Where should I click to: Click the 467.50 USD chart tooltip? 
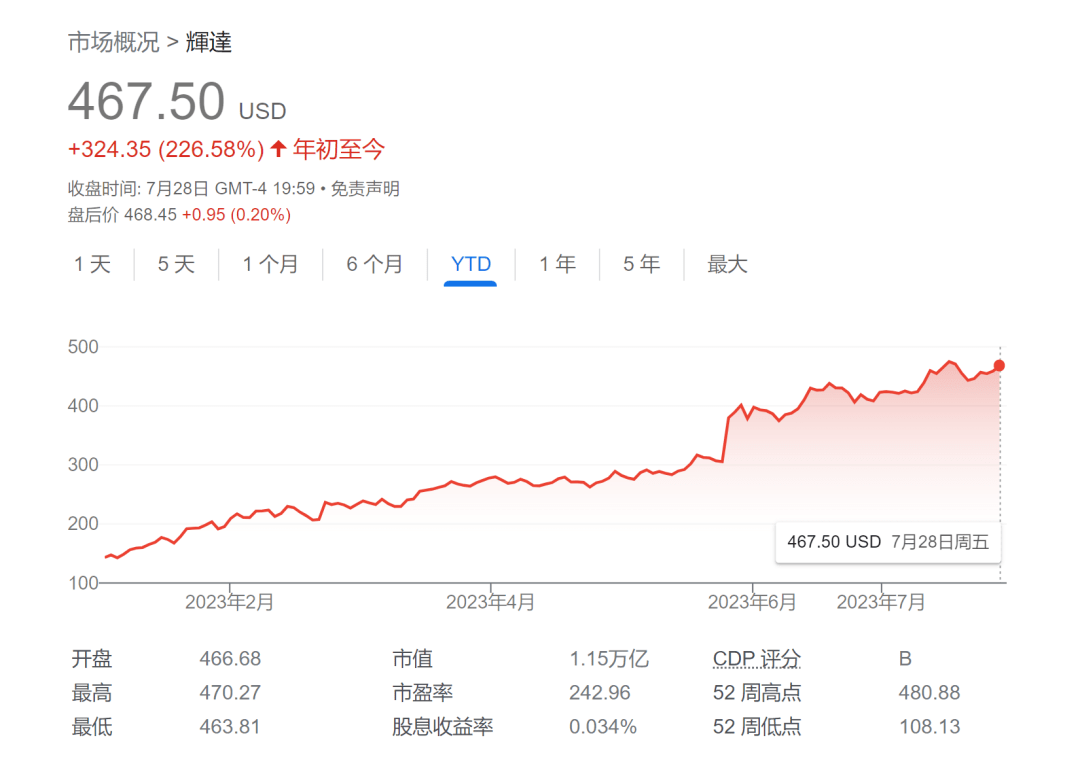888,542
